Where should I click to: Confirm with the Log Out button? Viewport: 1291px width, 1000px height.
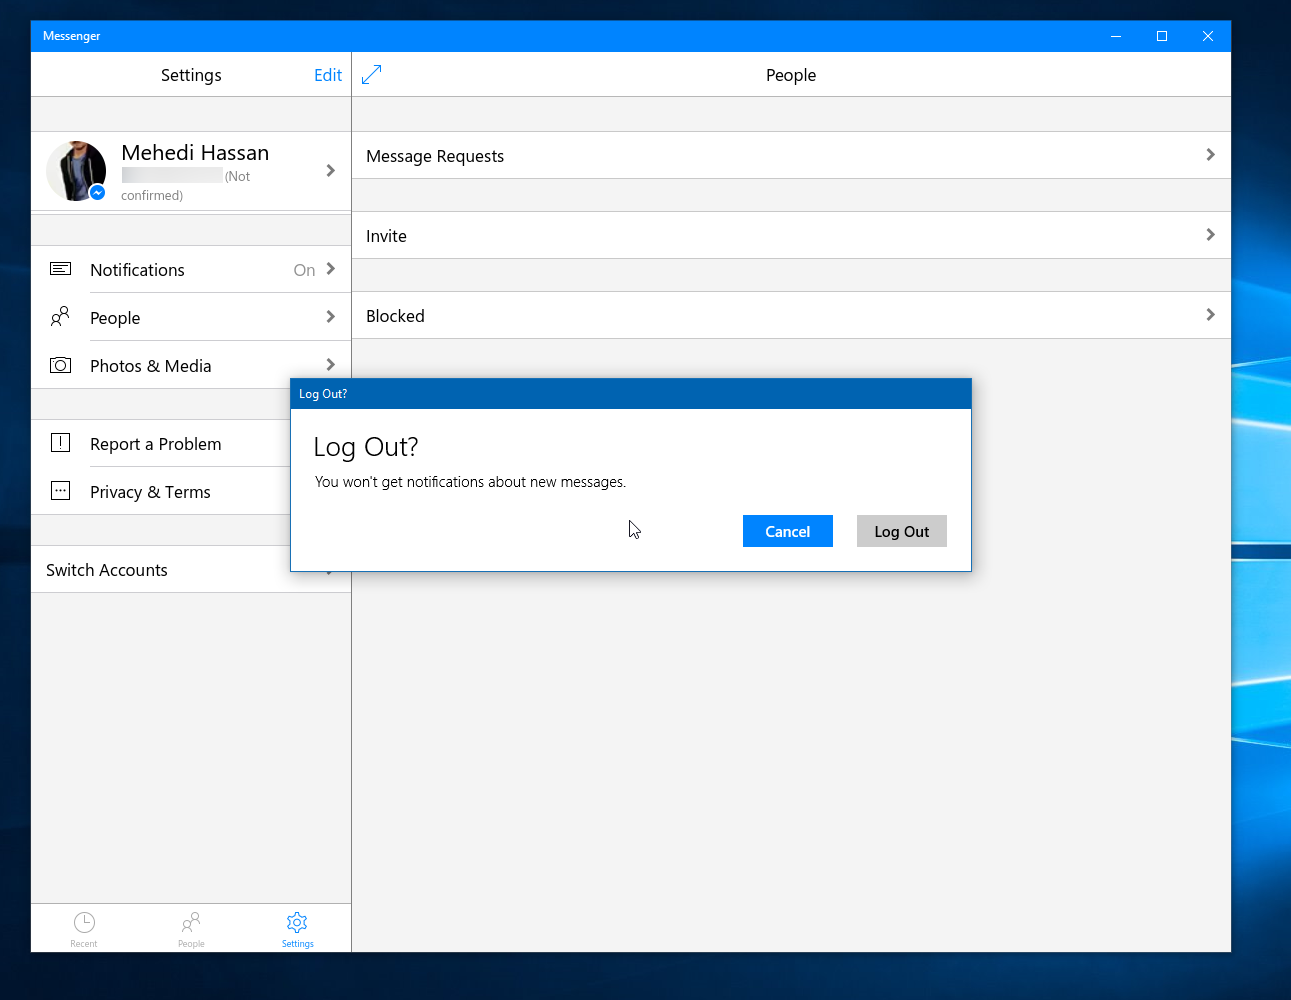[x=902, y=531]
